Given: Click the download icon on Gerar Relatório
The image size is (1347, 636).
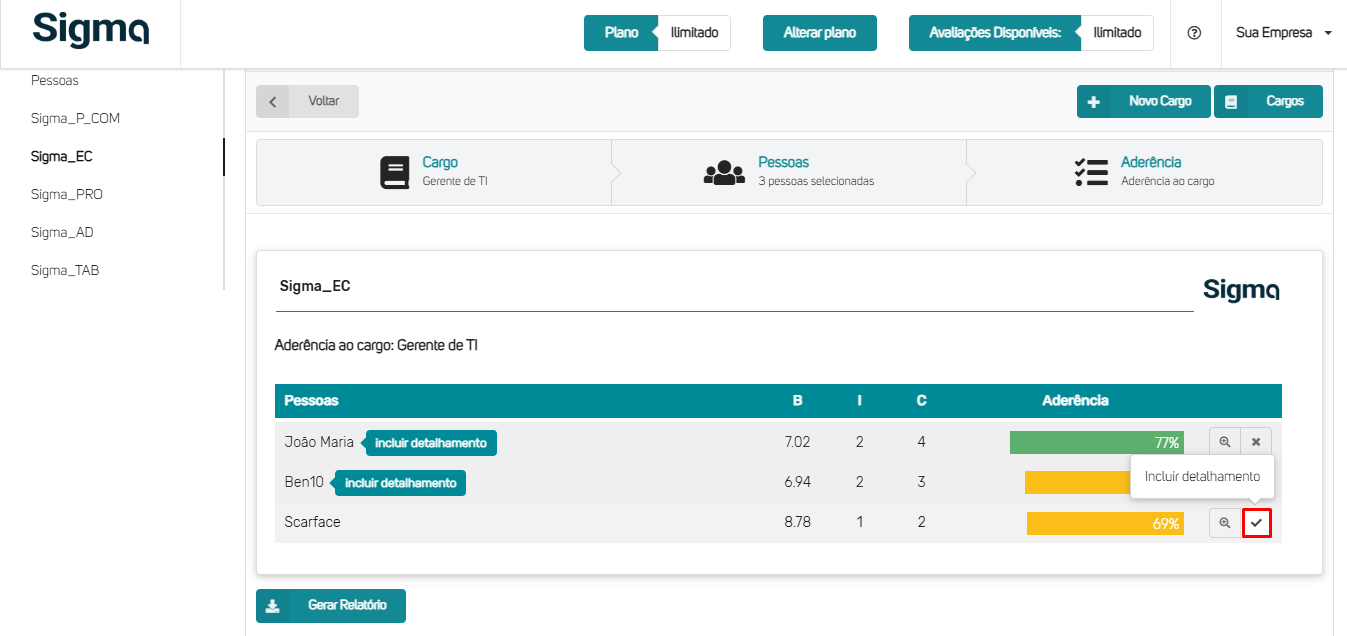Looking at the screenshot, I should (273, 606).
